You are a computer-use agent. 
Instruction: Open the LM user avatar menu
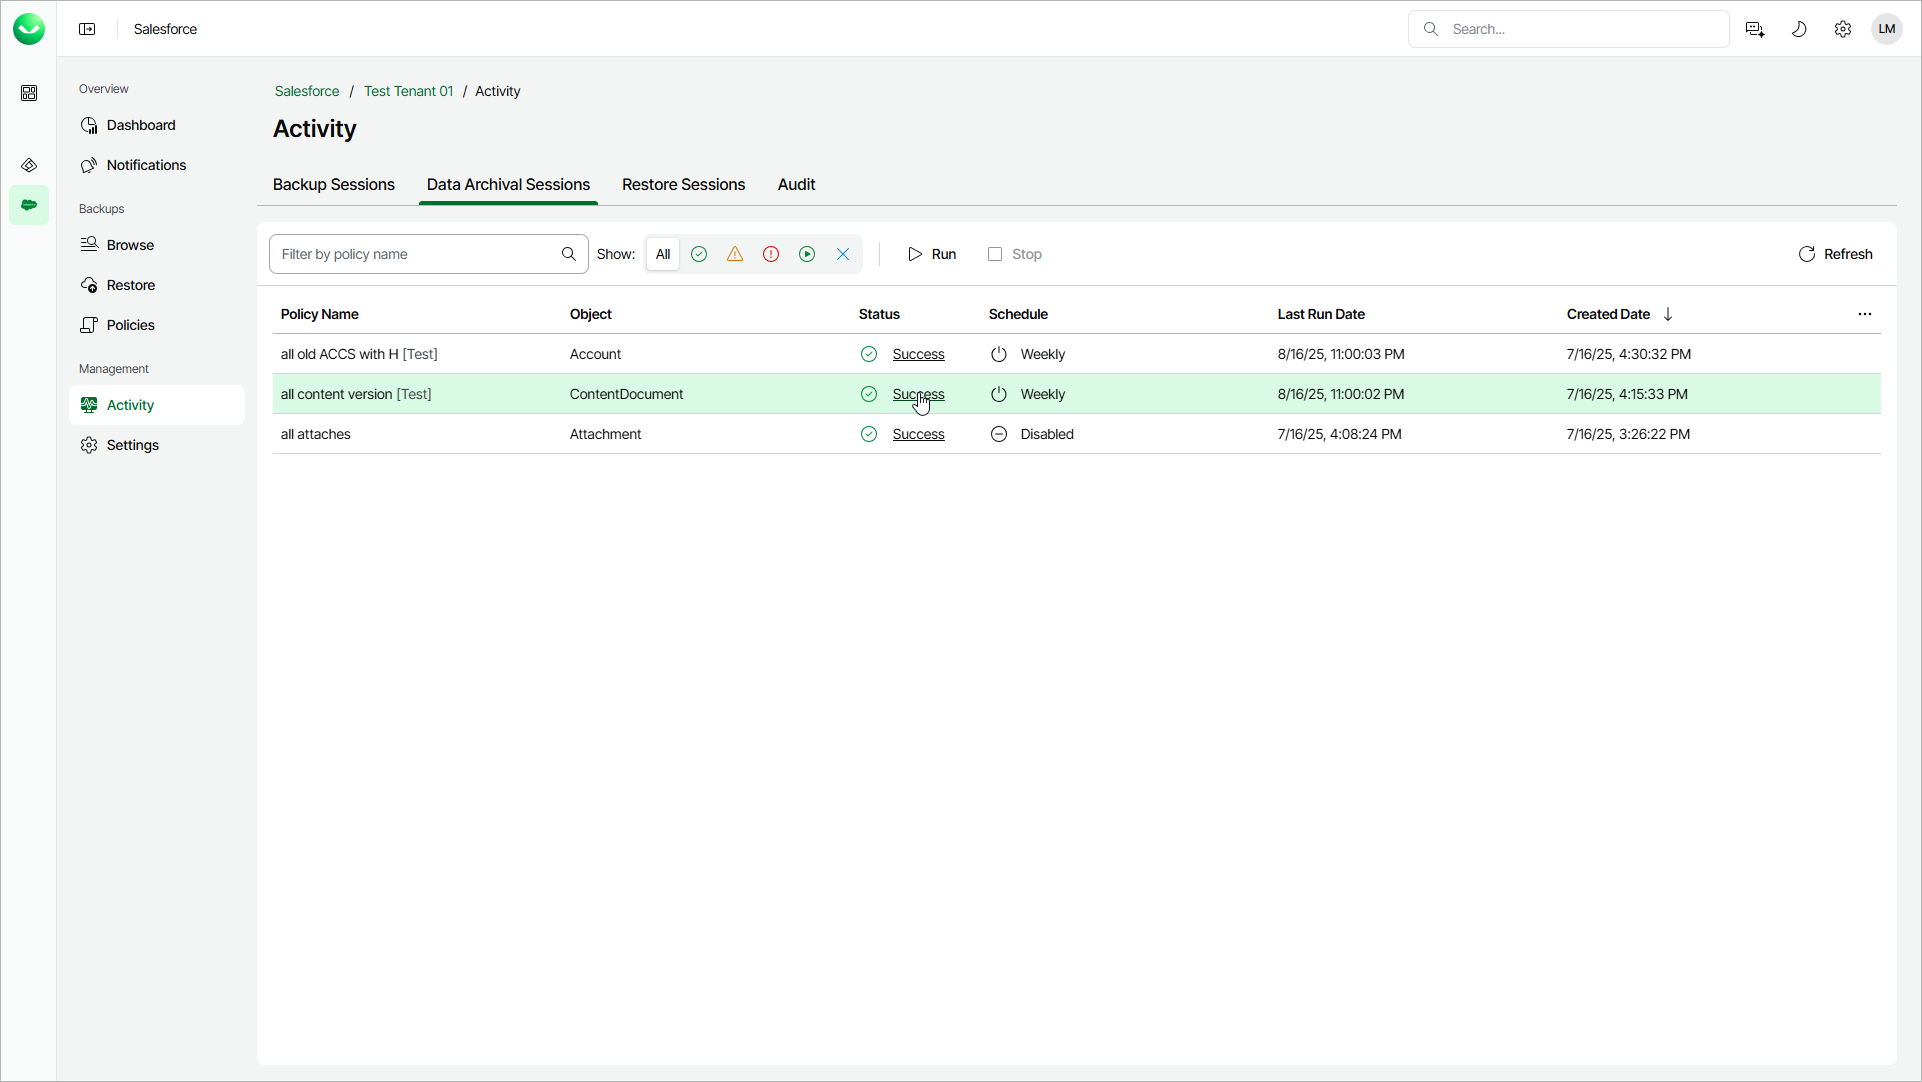click(x=1887, y=29)
